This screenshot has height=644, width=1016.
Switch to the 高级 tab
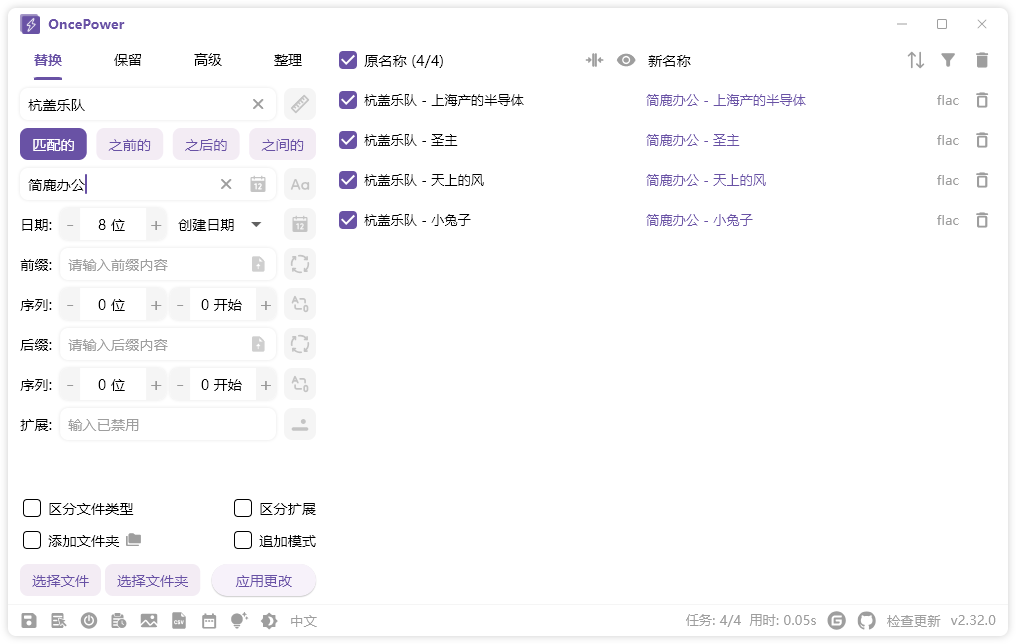tap(207, 60)
